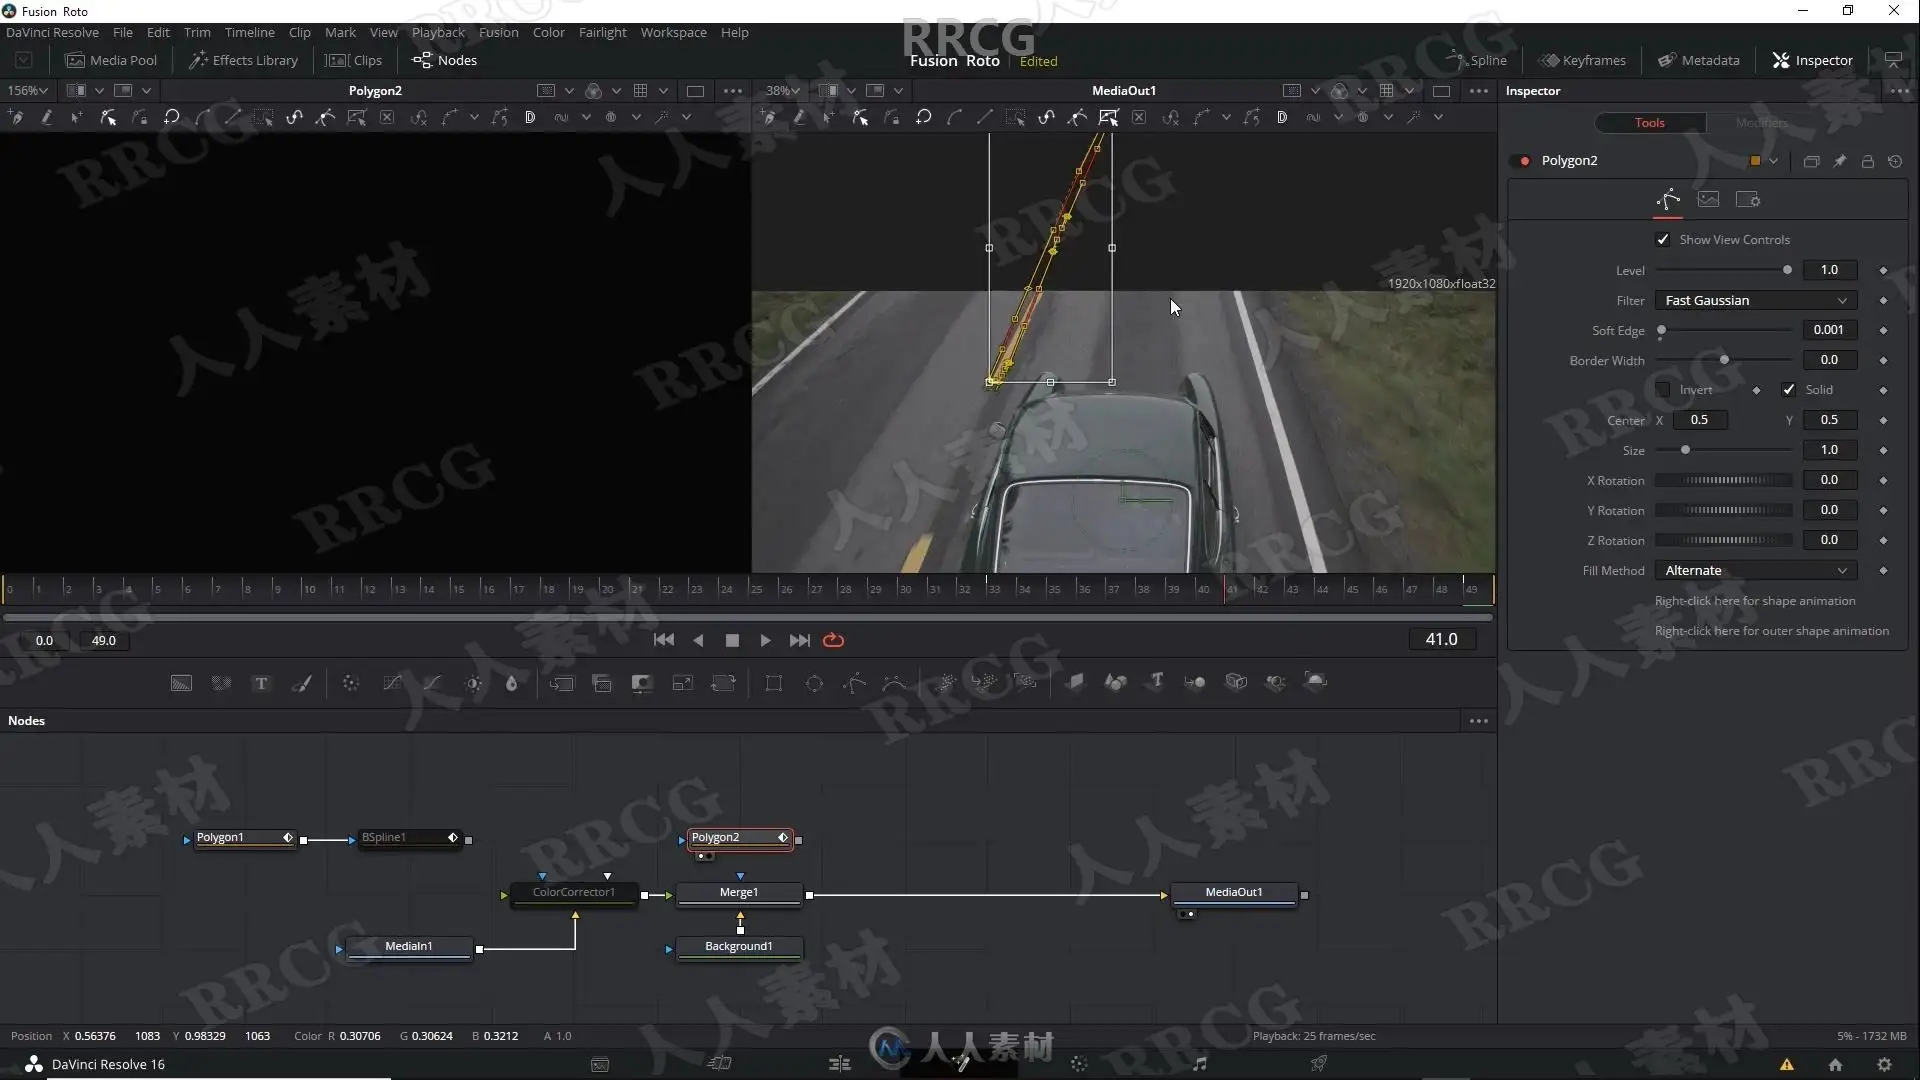Open the Effects Library panel
The width and height of the screenshot is (1920, 1080).
(x=243, y=60)
